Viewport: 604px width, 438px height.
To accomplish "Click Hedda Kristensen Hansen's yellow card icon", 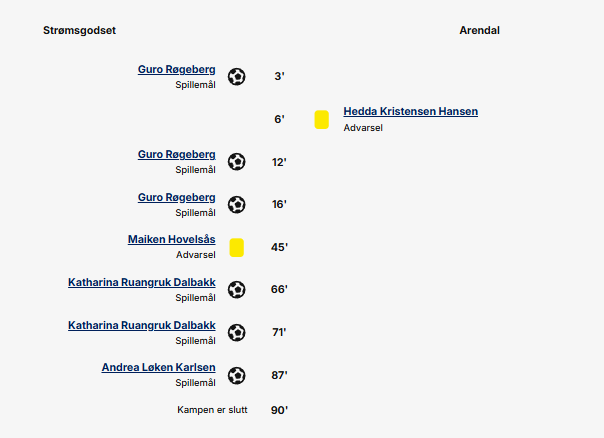I will (x=322, y=119).
